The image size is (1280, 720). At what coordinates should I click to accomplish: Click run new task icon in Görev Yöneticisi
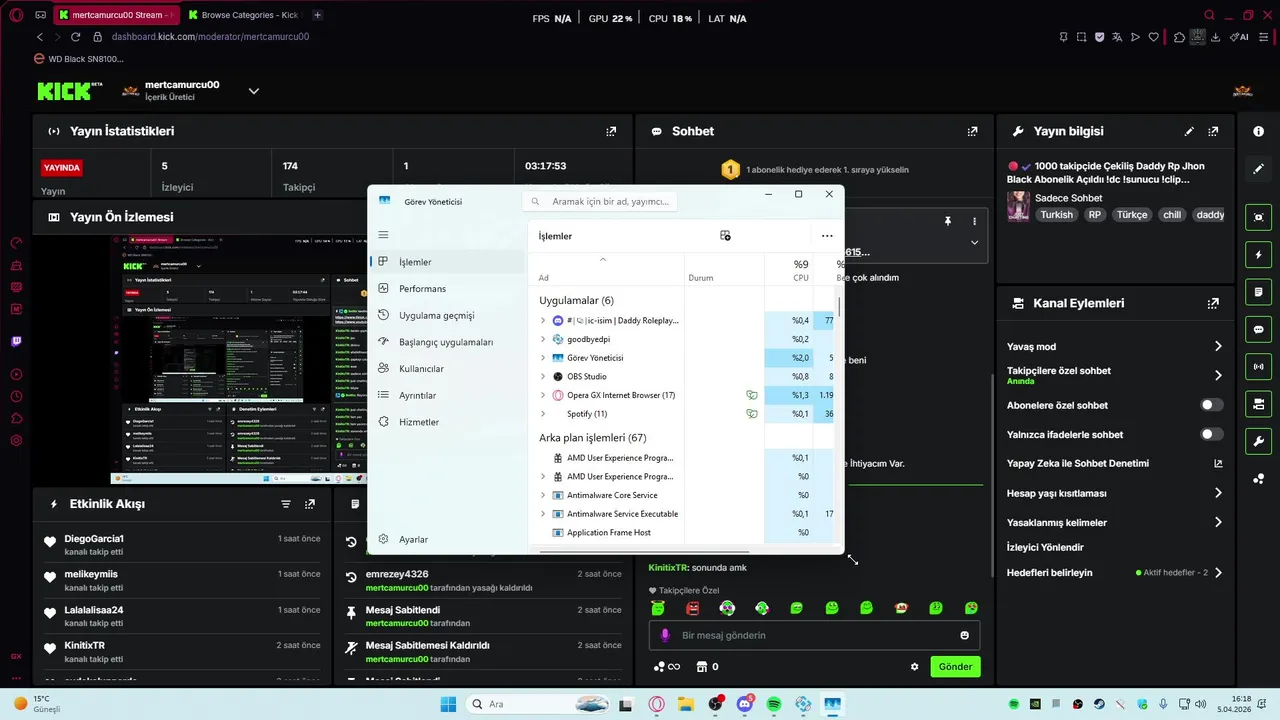point(725,236)
